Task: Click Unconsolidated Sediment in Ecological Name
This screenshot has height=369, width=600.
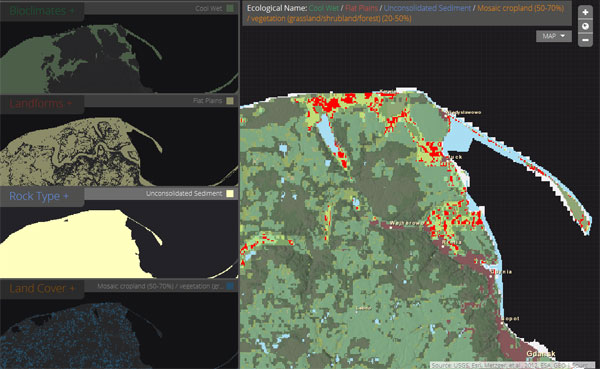Action: 427,8
